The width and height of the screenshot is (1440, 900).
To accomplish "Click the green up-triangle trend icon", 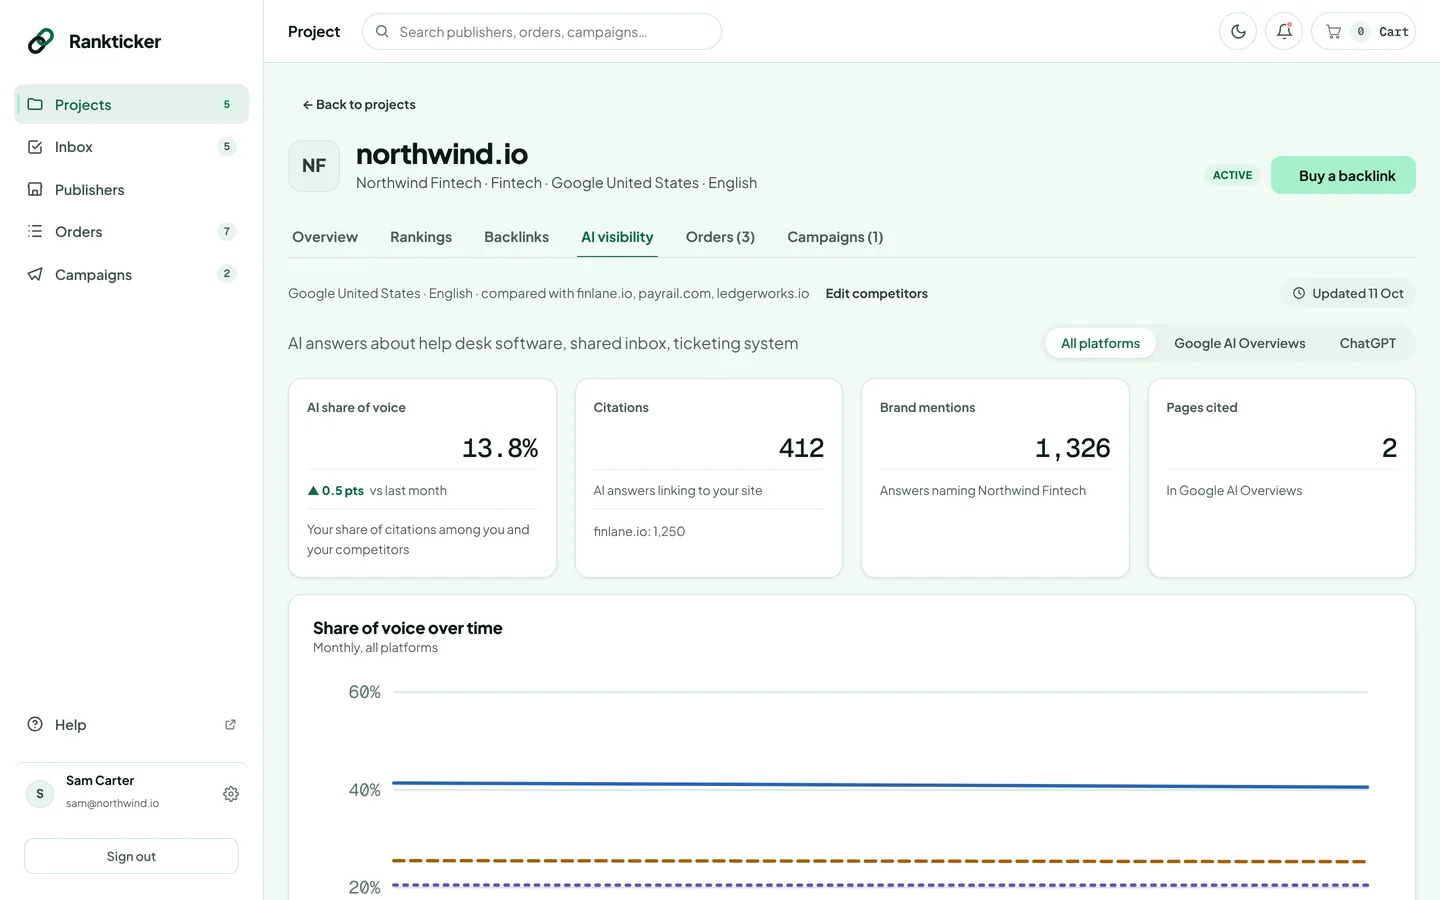I will click(x=313, y=490).
